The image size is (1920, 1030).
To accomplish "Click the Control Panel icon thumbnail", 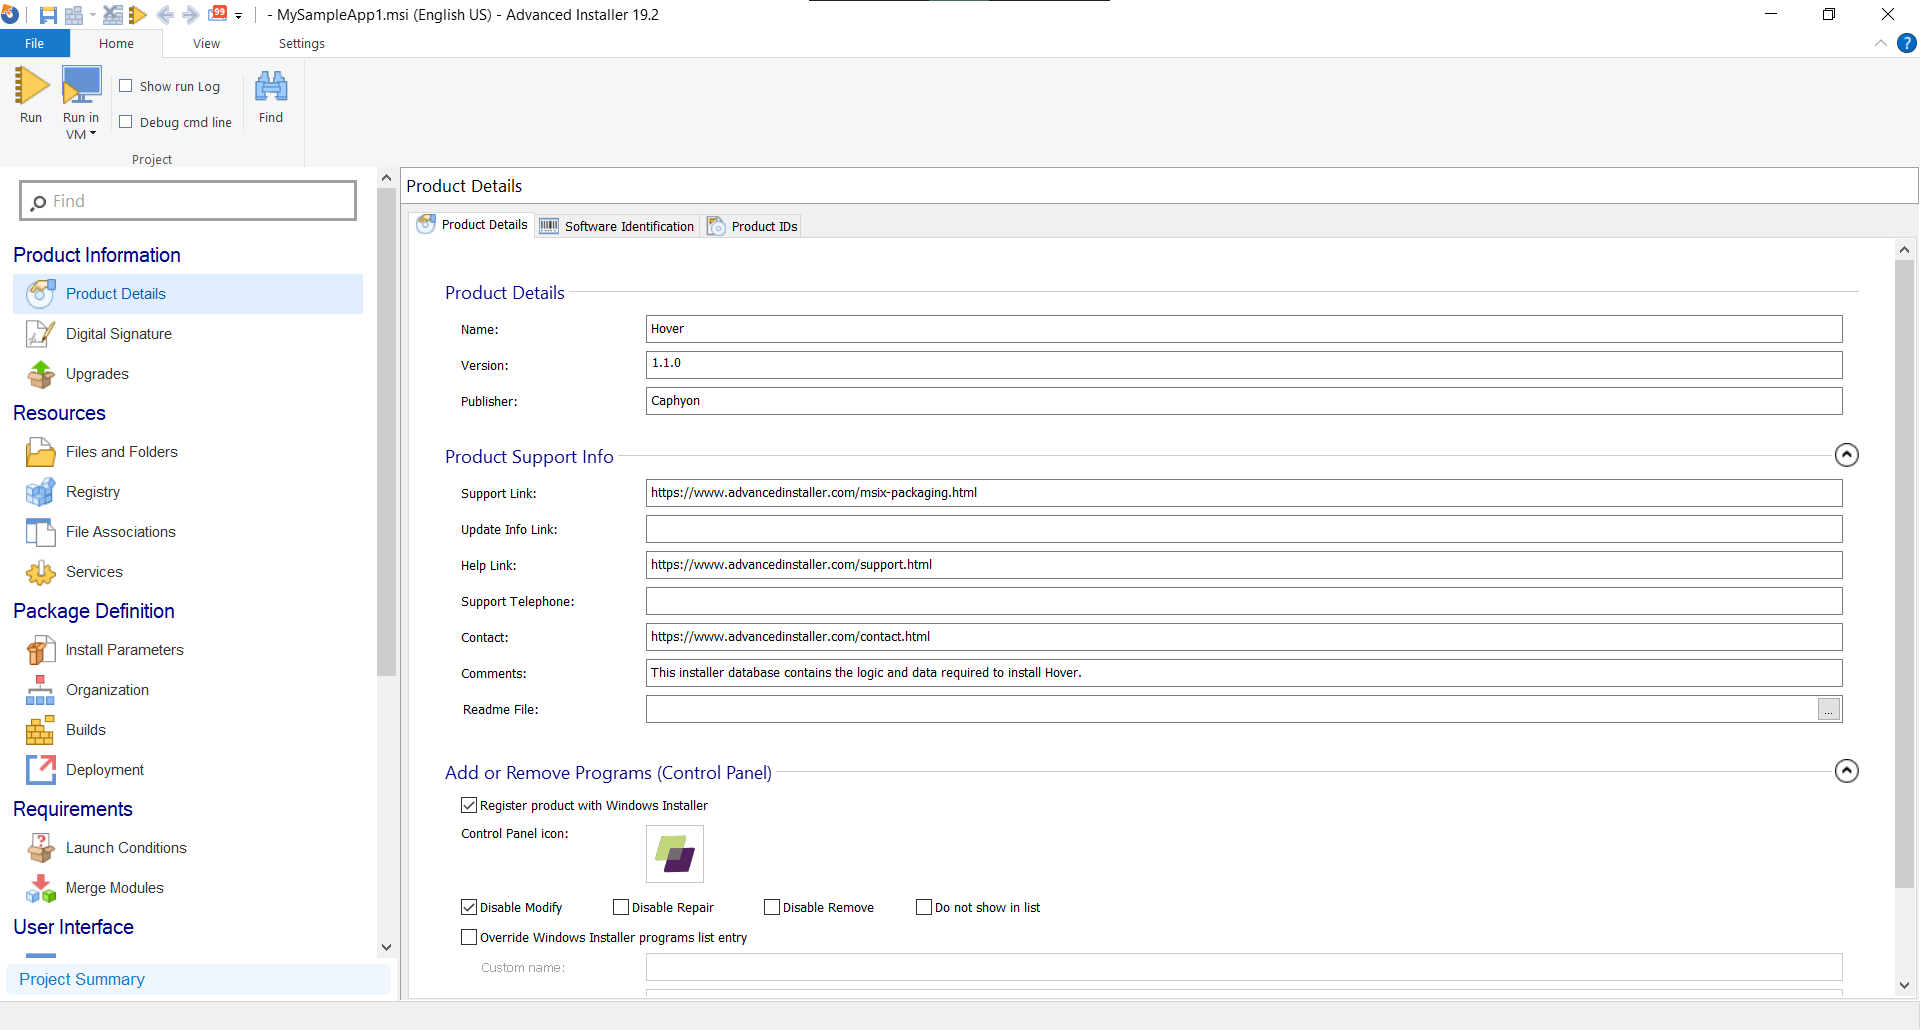I will point(675,854).
